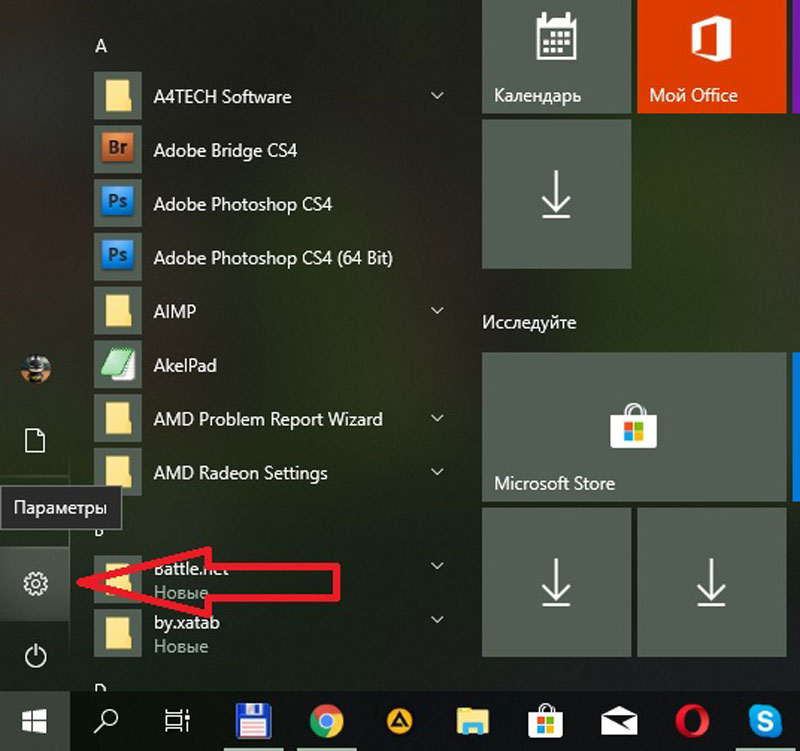Open Microsoft Store from the taskbar
The width and height of the screenshot is (800, 751).
pyautogui.click(x=545, y=721)
